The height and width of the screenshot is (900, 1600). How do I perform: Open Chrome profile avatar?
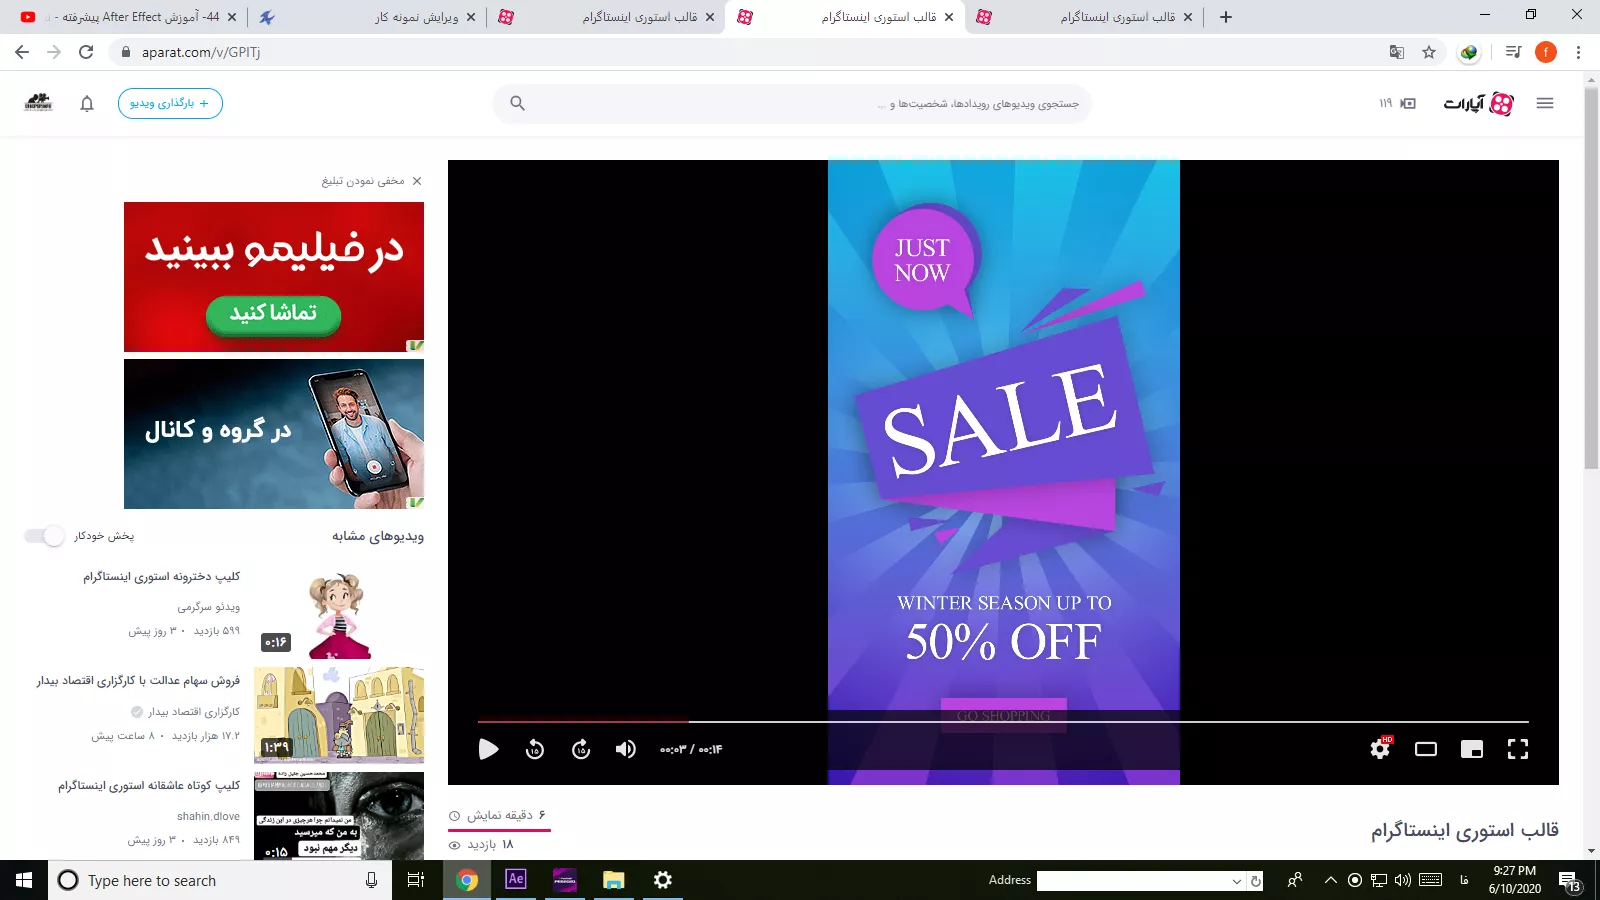[1546, 52]
